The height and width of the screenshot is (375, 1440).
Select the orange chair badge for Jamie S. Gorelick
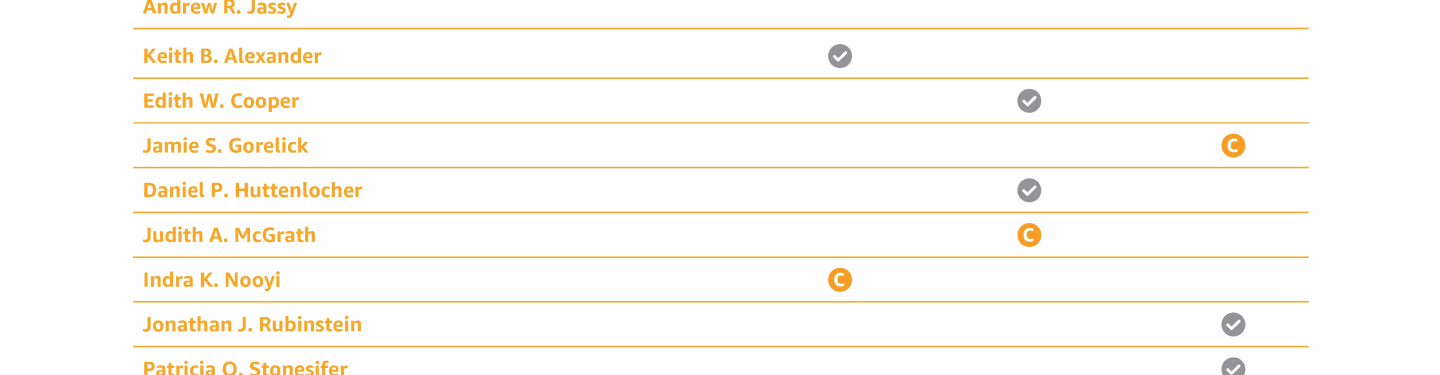[x=1233, y=146]
